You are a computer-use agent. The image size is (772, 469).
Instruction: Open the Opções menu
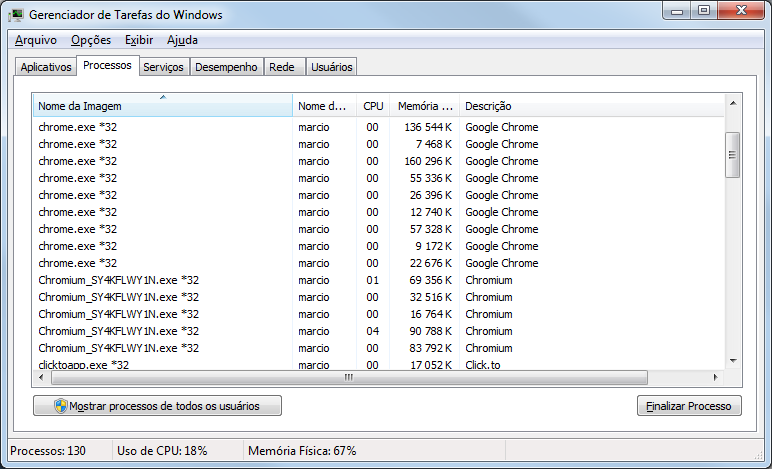click(91, 40)
